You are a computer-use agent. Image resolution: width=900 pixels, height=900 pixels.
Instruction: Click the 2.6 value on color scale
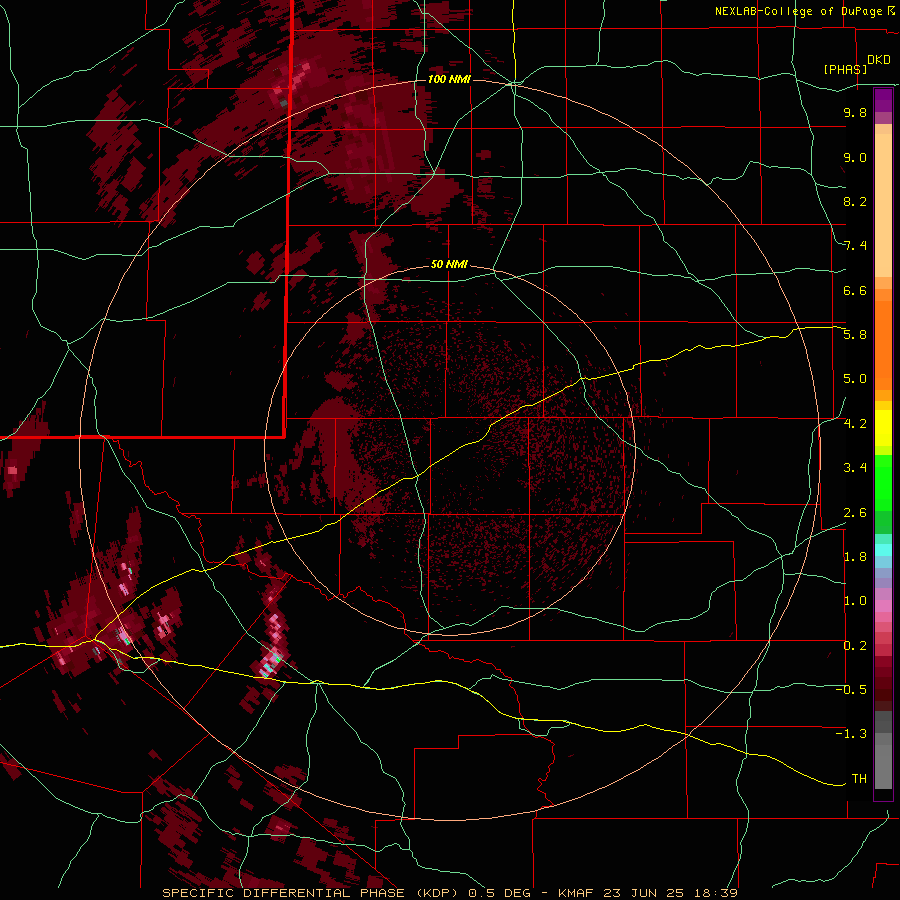(855, 512)
